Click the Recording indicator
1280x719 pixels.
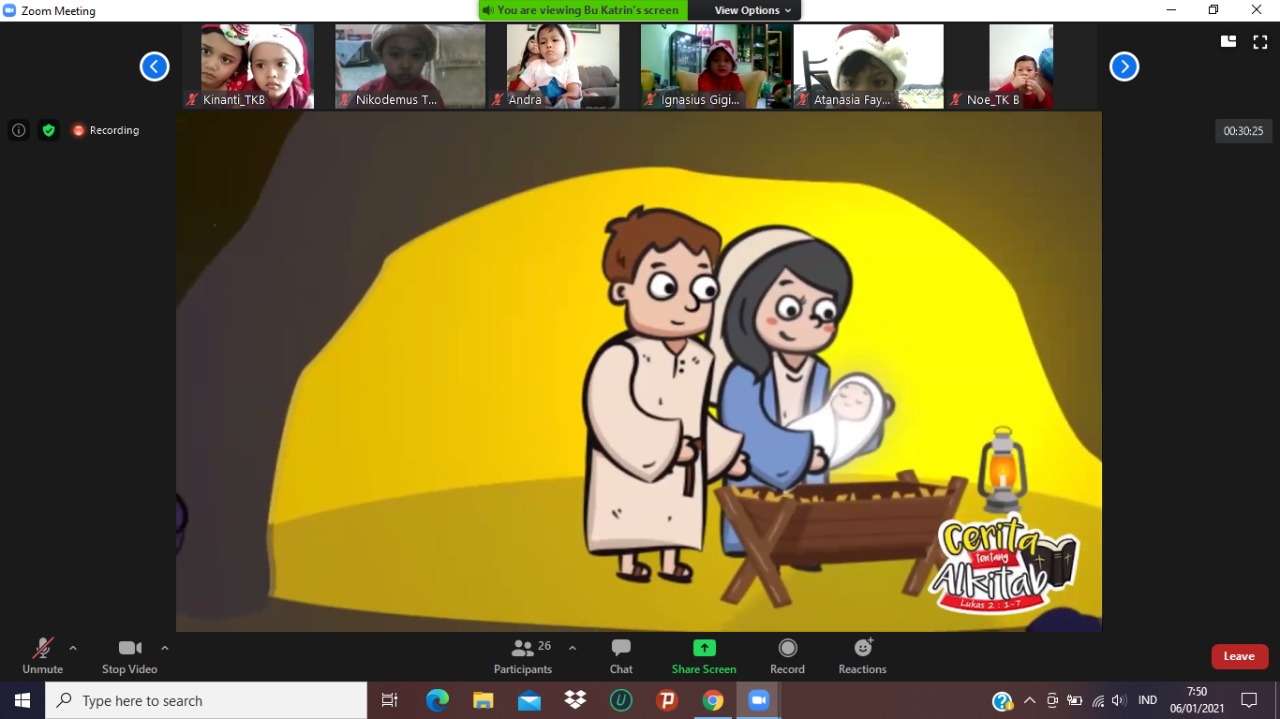coord(105,130)
